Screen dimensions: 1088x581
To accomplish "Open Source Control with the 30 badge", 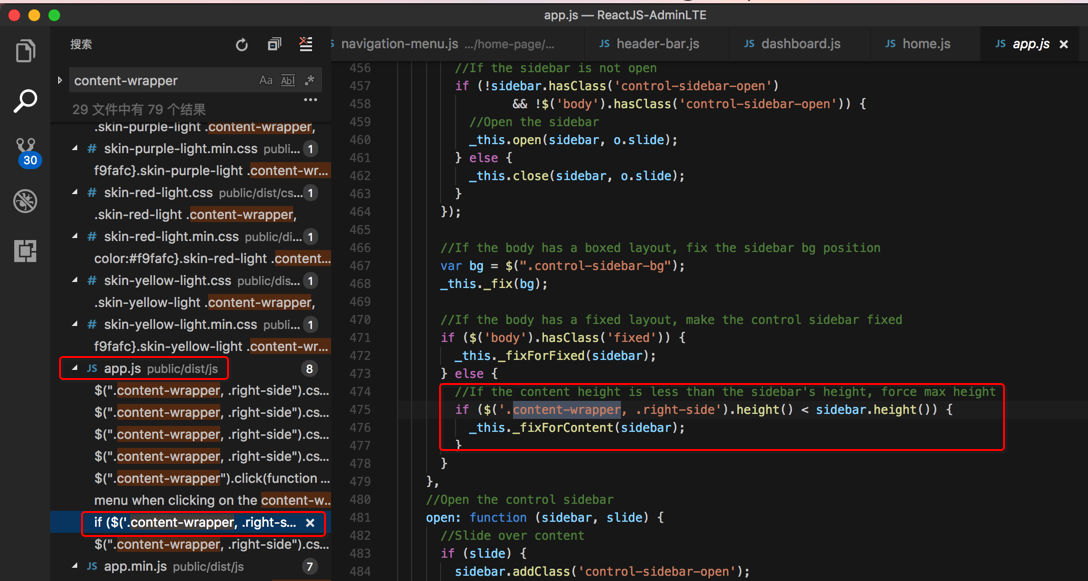I will 26,152.
